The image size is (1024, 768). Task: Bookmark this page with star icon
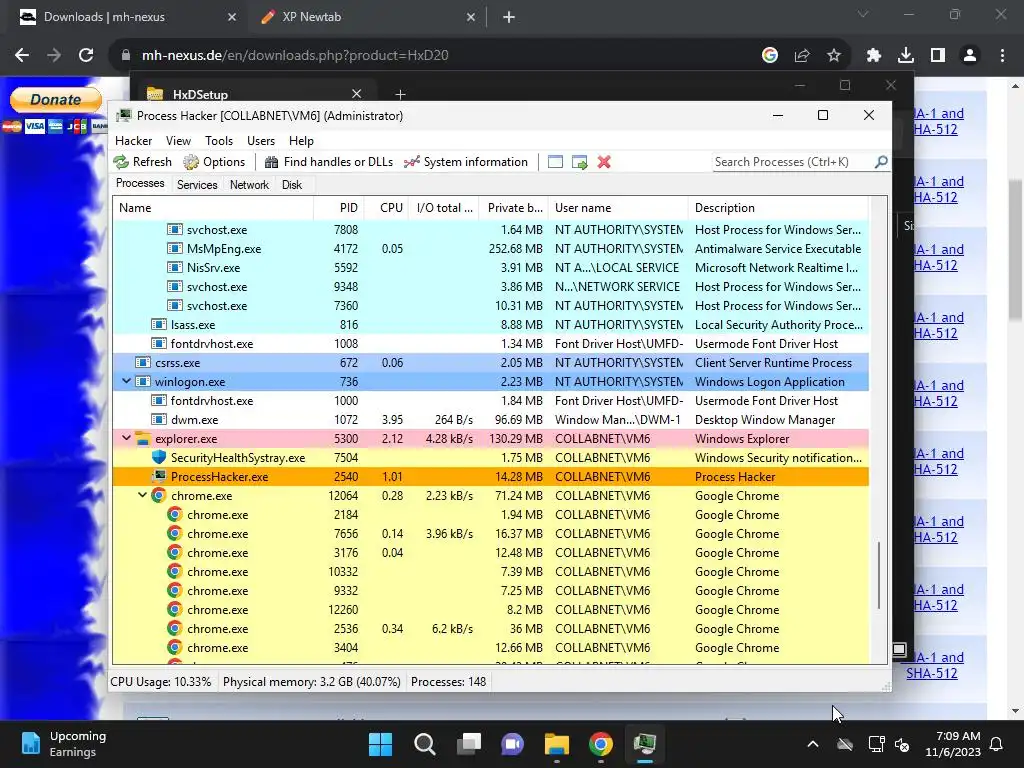pyautogui.click(x=834, y=56)
